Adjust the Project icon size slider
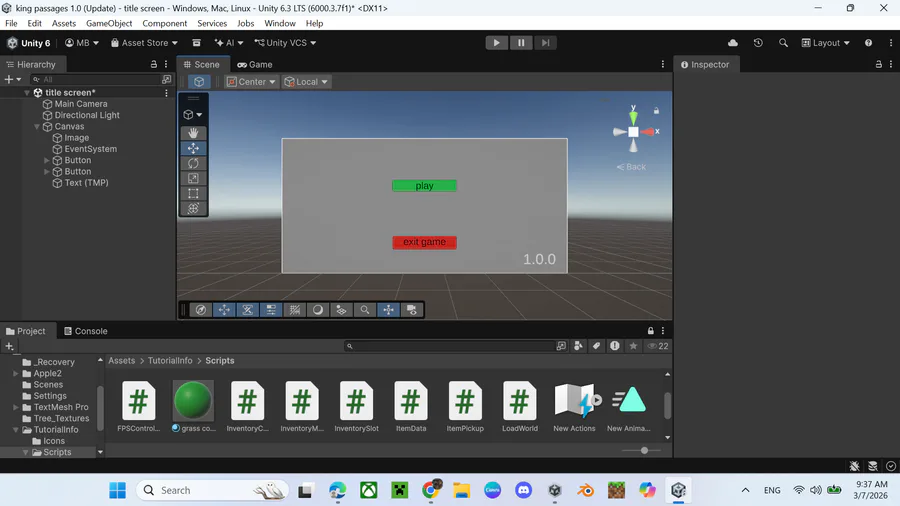Viewport: 900px width, 506px height. (644, 450)
